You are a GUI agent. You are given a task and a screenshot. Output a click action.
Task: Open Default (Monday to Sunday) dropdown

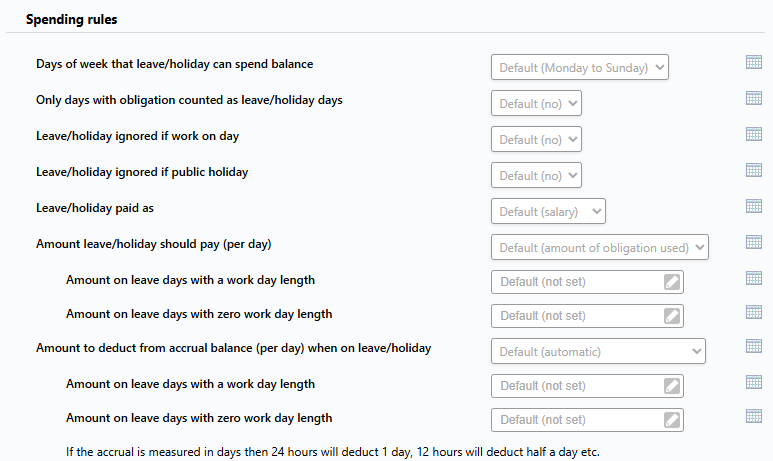click(580, 67)
